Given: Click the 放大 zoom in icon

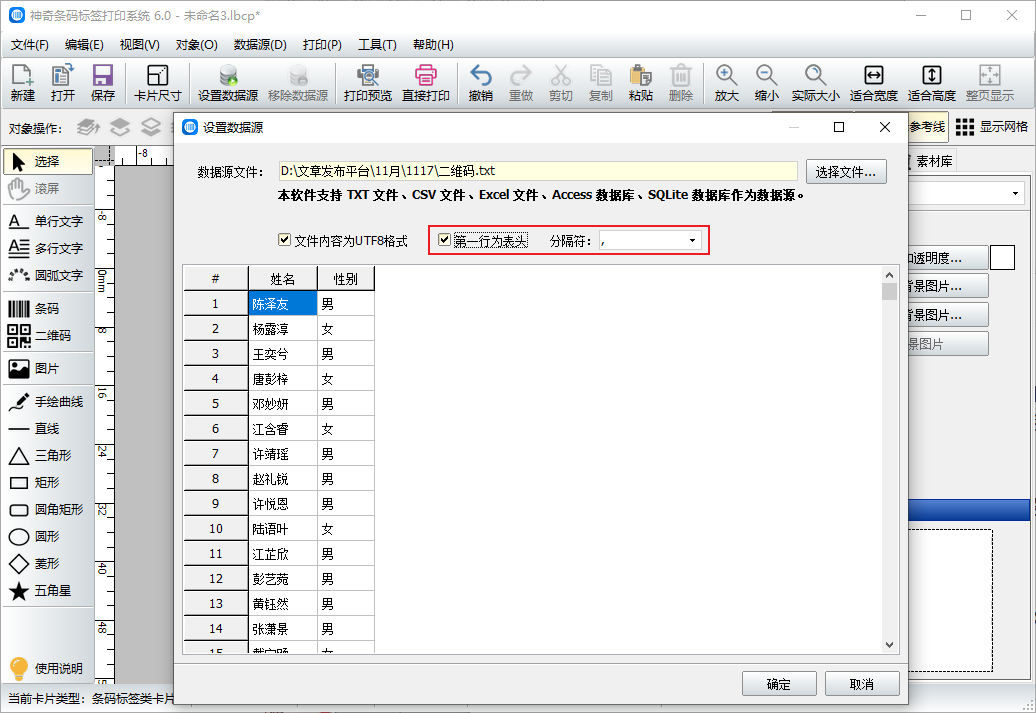Looking at the screenshot, I should pos(726,83).
